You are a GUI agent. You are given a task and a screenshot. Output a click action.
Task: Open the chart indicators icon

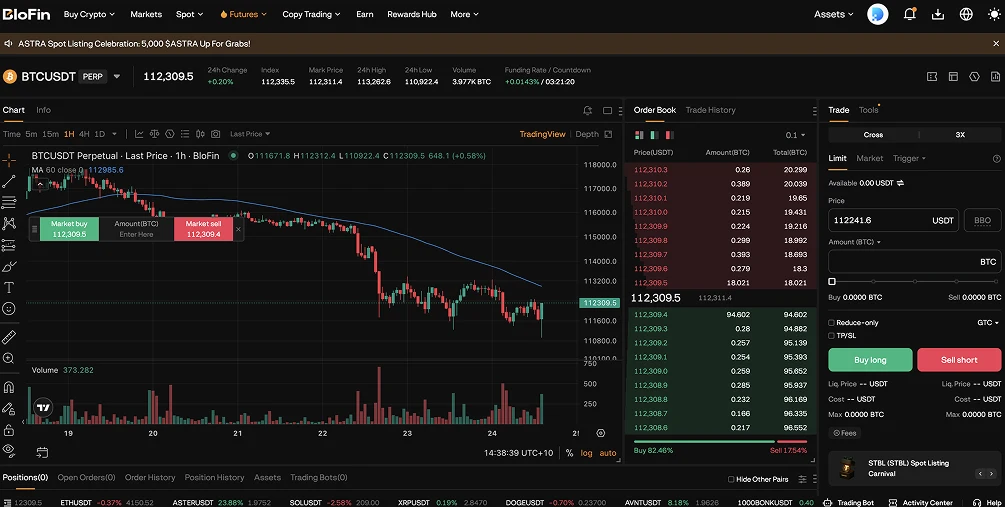[139, 134]
